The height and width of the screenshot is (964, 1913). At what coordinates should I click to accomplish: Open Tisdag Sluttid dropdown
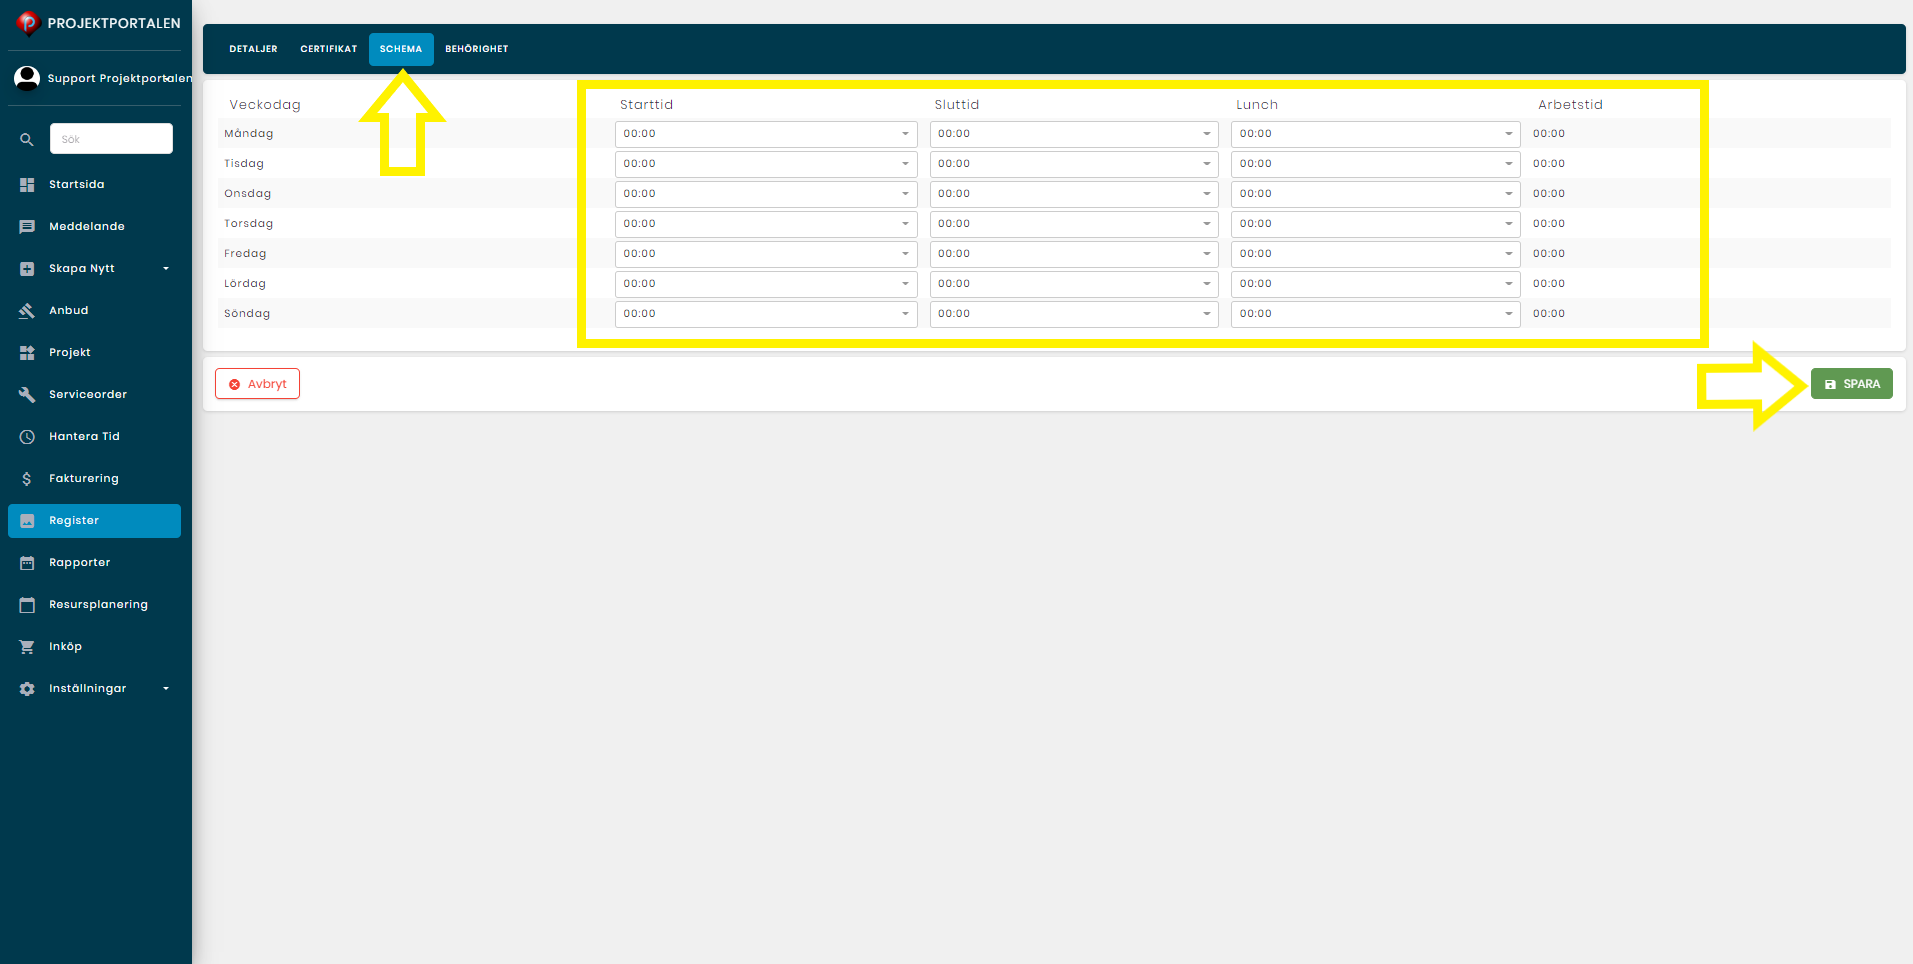point(1074,164)
